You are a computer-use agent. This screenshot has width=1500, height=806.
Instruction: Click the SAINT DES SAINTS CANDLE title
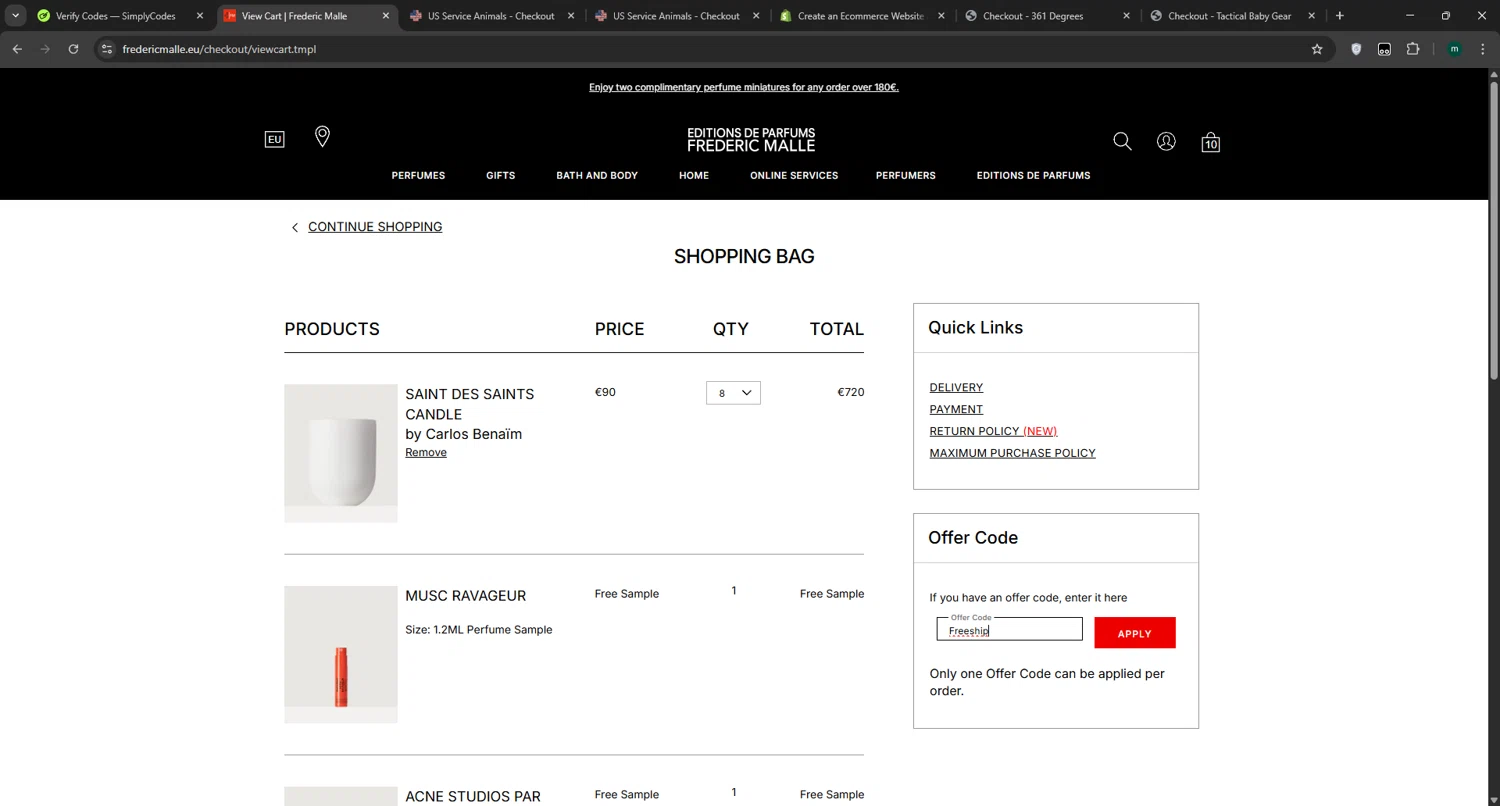tap(470, 404)
